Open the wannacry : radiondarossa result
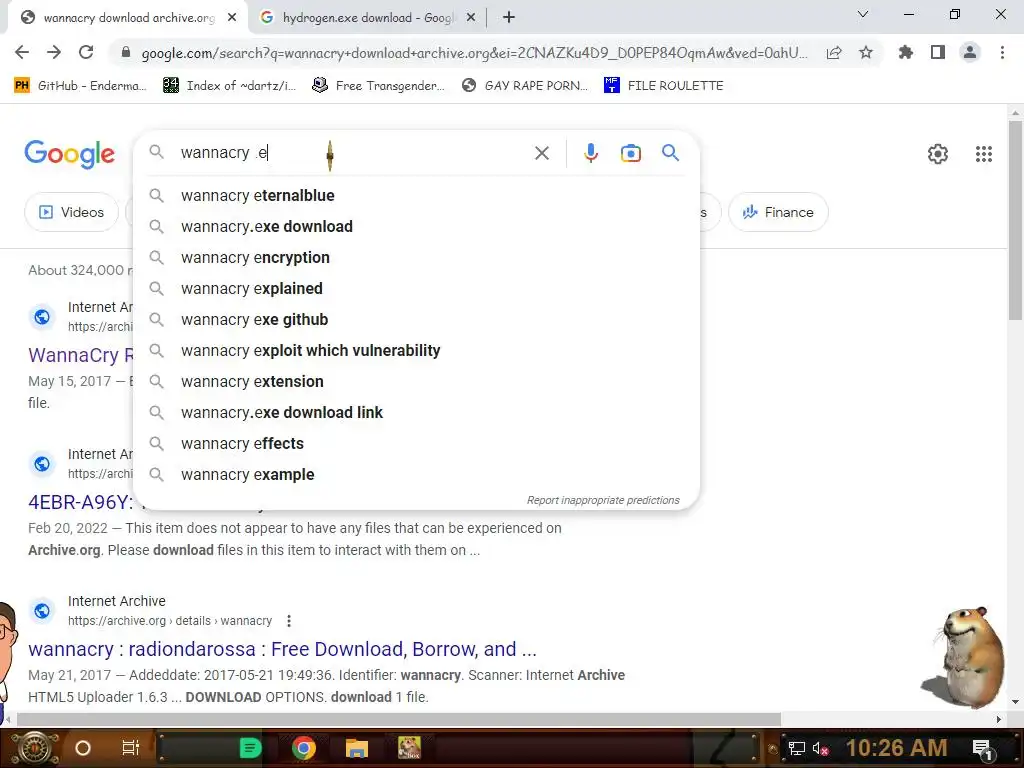This screenshot has width=1024, height=768. click(x=282, y=649)
